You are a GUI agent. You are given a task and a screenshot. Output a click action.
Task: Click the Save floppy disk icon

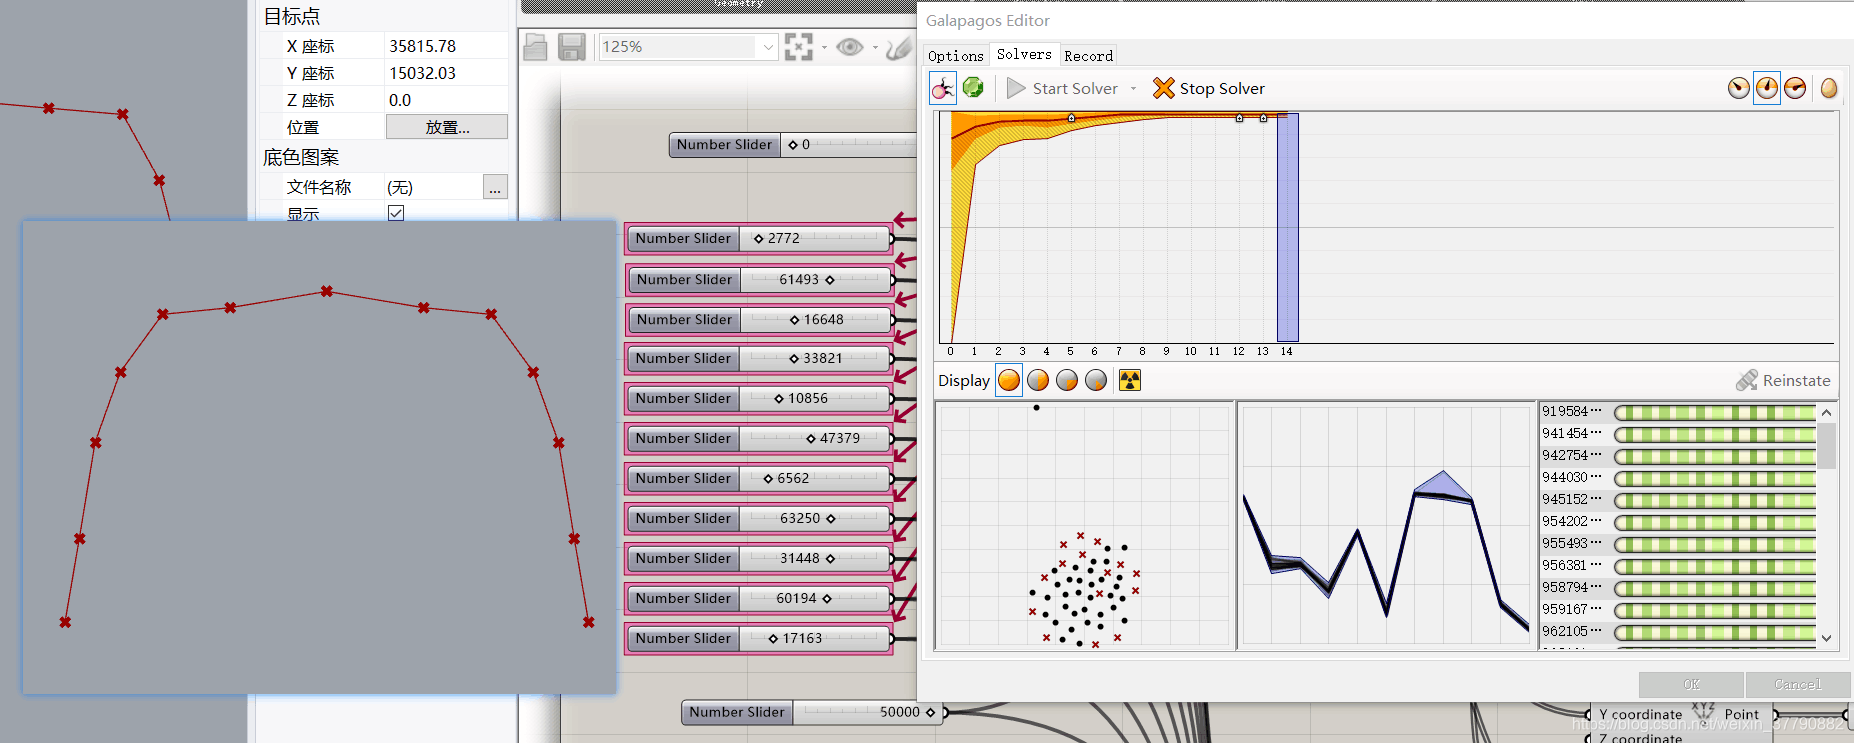[x=571, y=47]
